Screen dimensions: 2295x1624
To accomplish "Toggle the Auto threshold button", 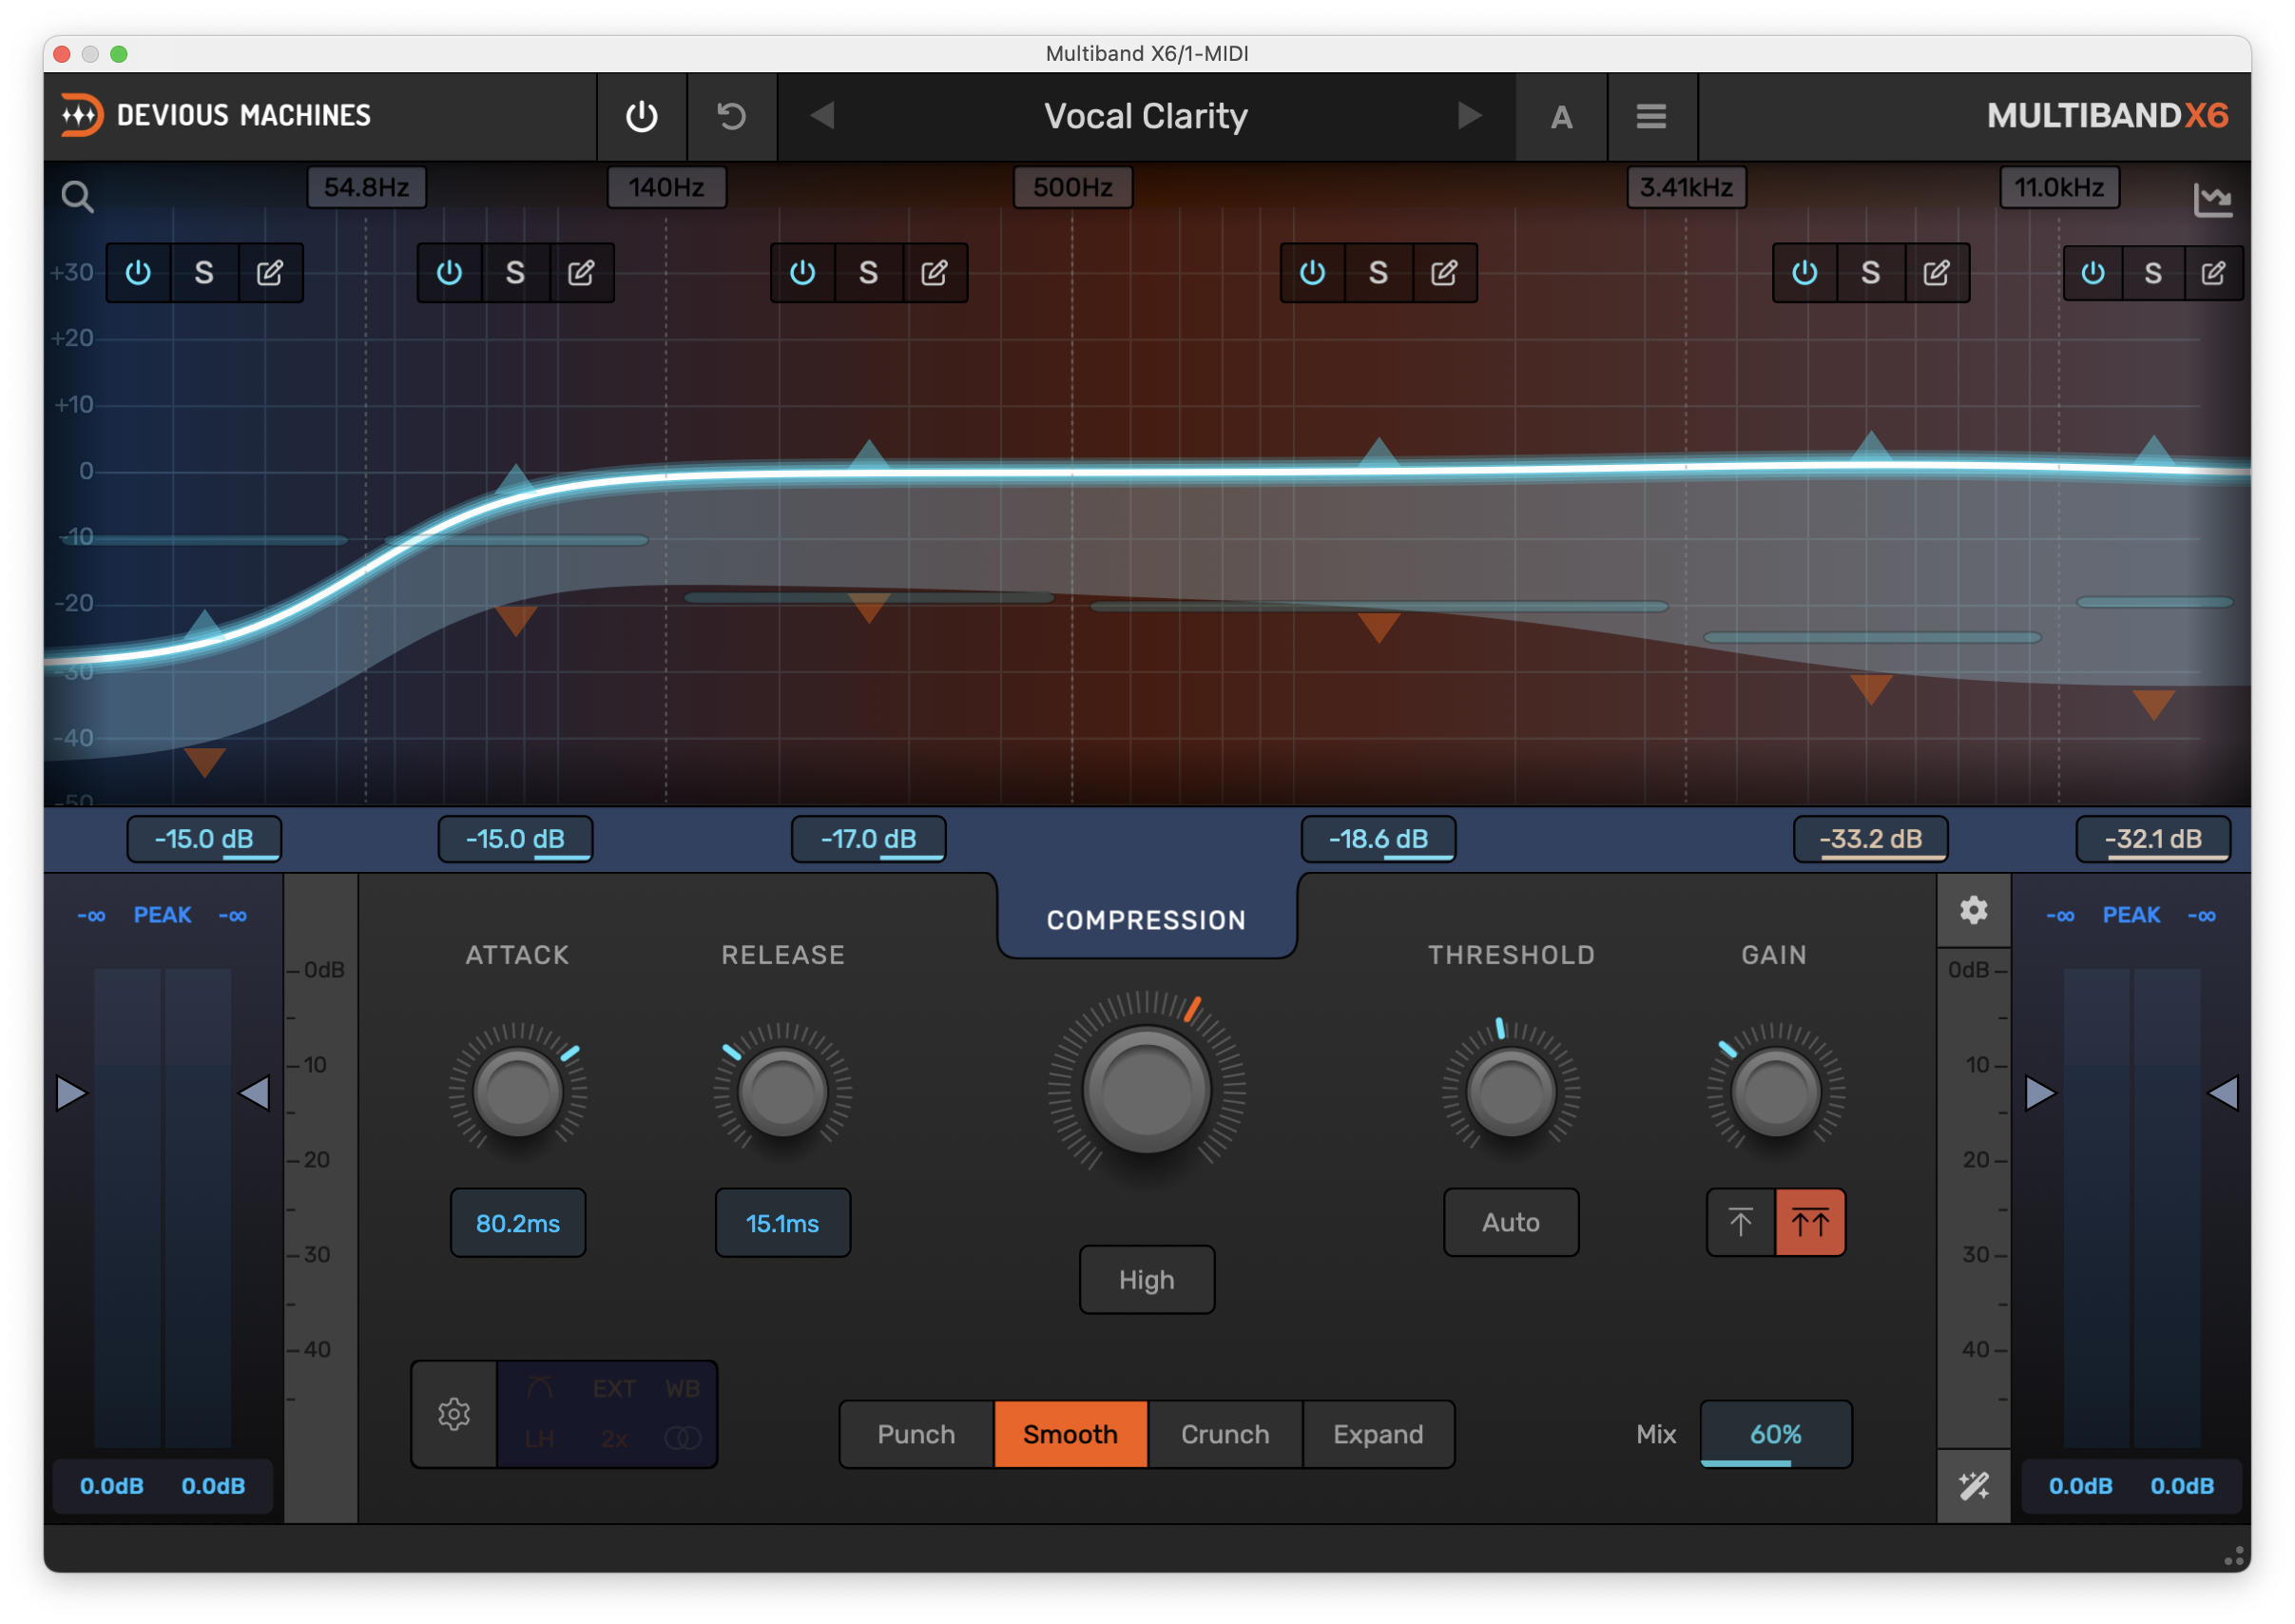I will (1510, 1222).
